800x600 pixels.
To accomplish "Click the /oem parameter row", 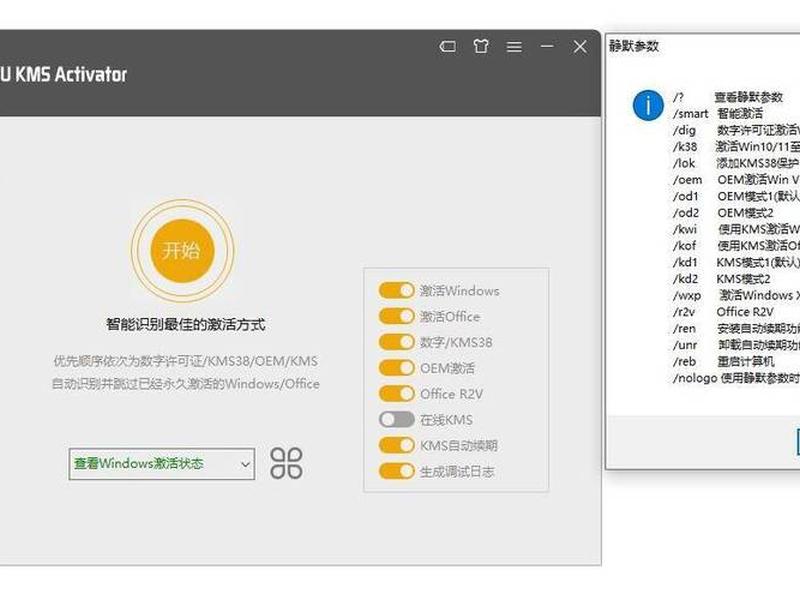I will click(x=736, y=180).
